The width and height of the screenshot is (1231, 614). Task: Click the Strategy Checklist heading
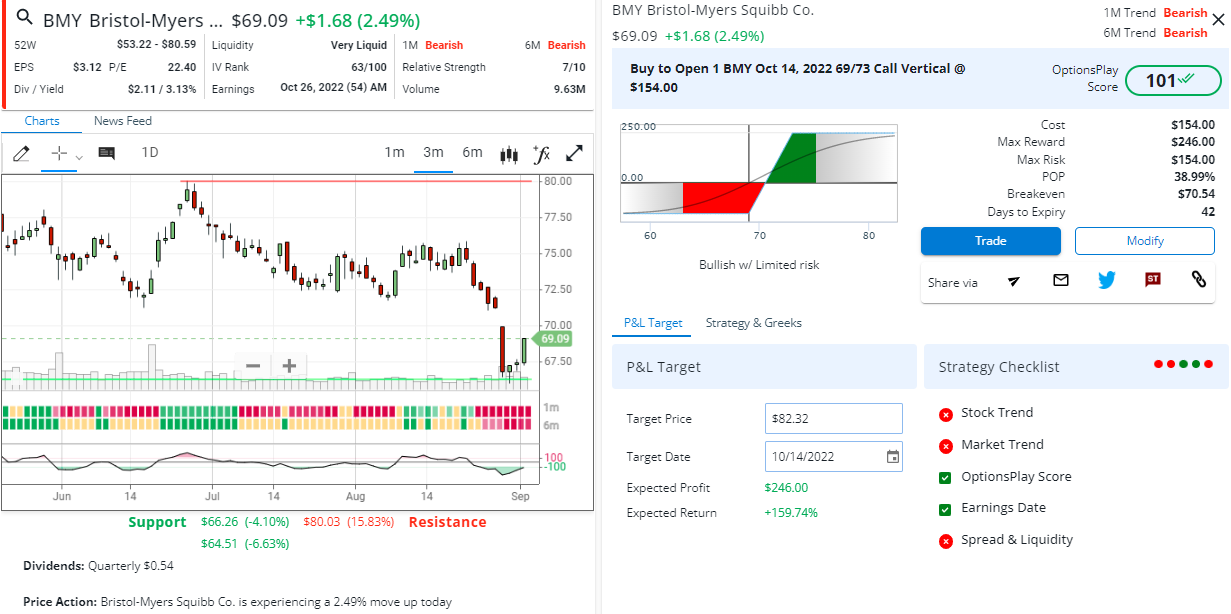pyautogui.click(x=999, y=367)
